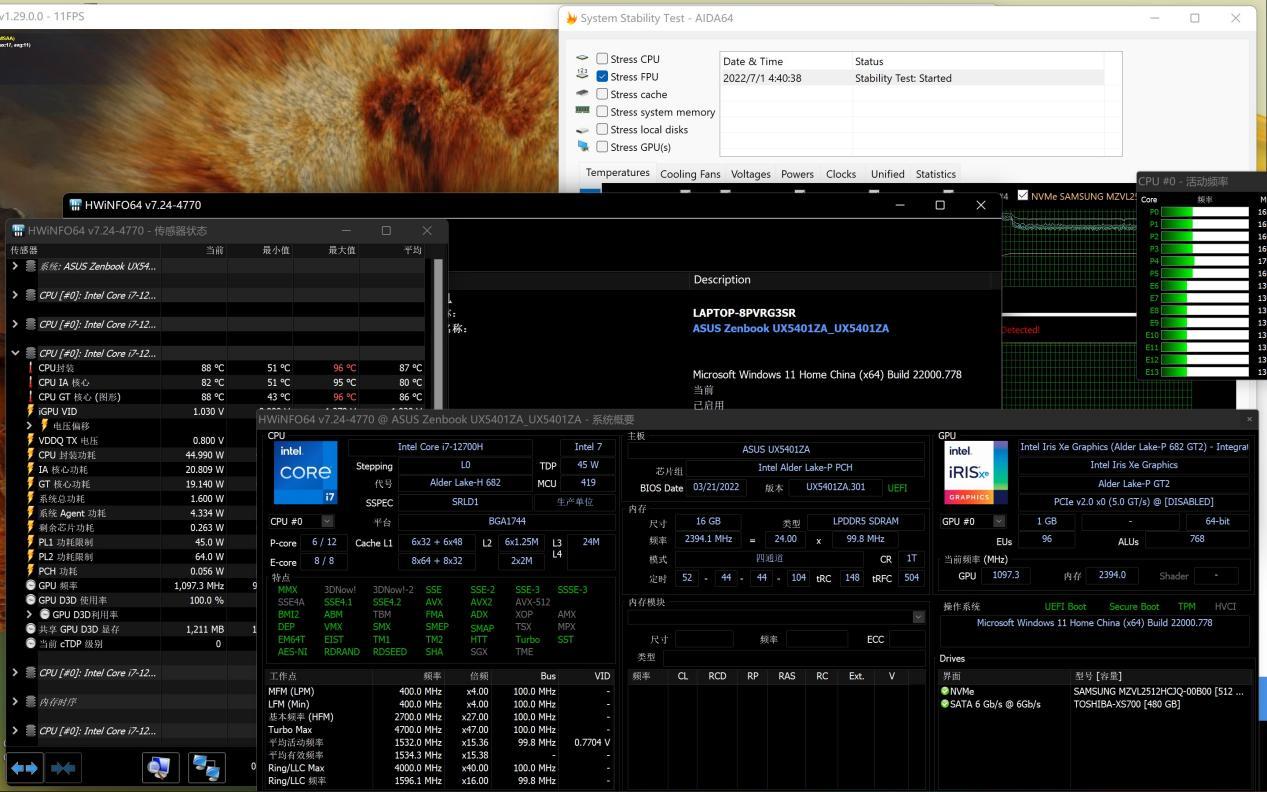Click the lightning icon next to iGPU VID
1267x792 pixels.
point(31,411)
